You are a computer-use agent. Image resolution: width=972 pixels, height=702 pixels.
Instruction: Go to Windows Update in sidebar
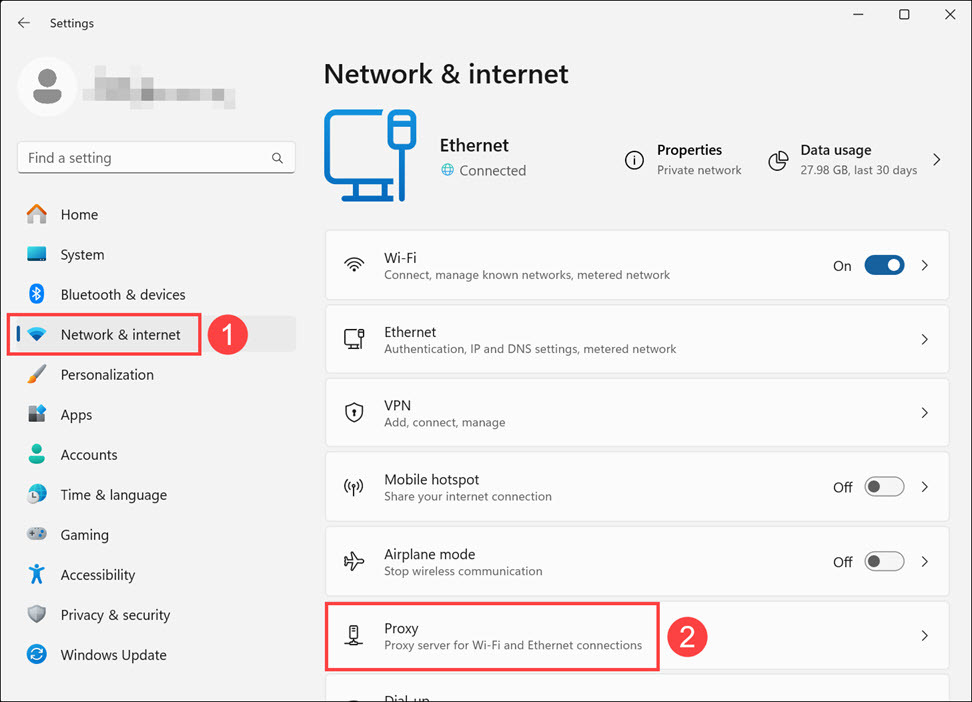click(x=113, y=655)
